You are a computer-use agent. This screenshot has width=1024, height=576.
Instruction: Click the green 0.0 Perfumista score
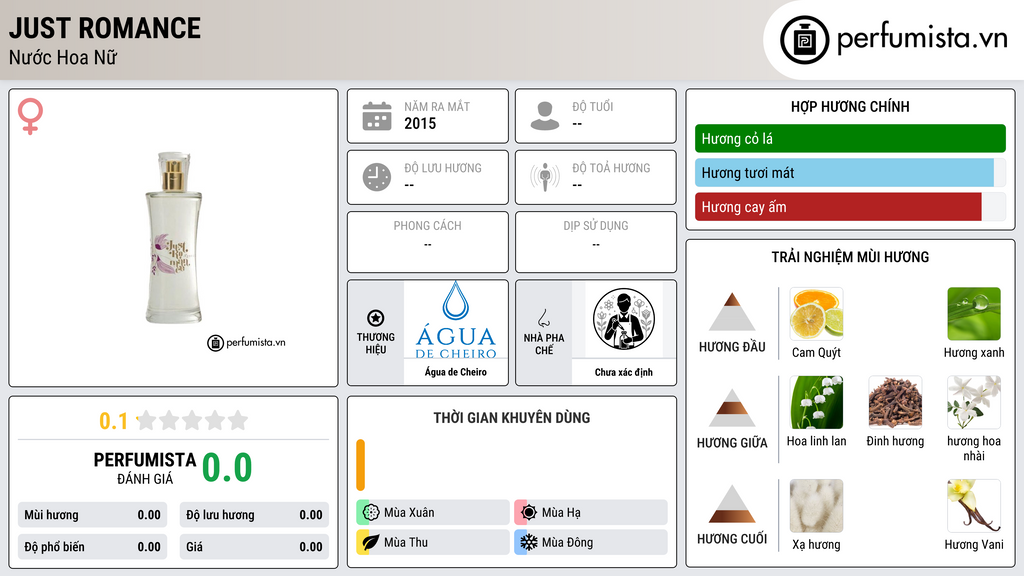click(x=227, y=467)
